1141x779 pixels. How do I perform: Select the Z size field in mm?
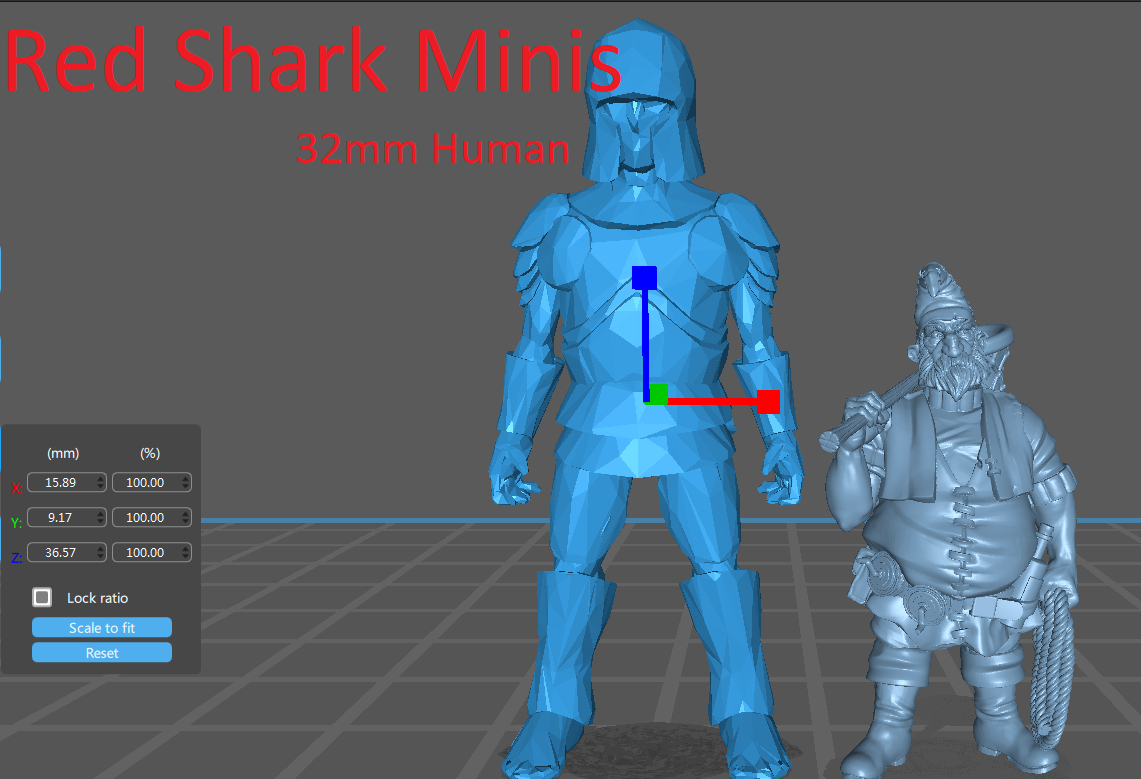(x=67, y=552)
